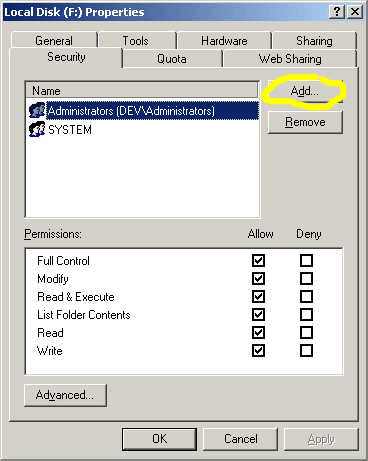Check Allow for Full Control
The image size is (368, 461).
coord(258,260)
